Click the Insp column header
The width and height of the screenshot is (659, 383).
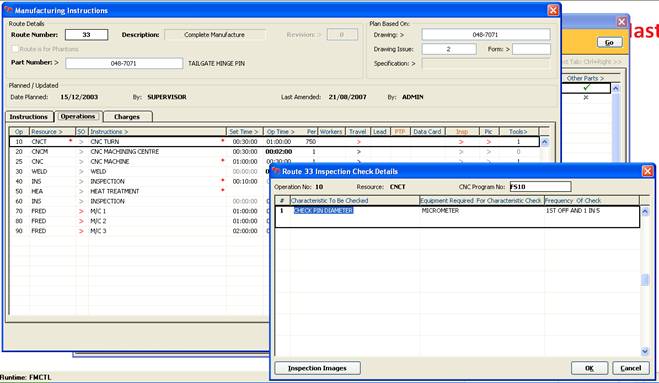(462, 132)
